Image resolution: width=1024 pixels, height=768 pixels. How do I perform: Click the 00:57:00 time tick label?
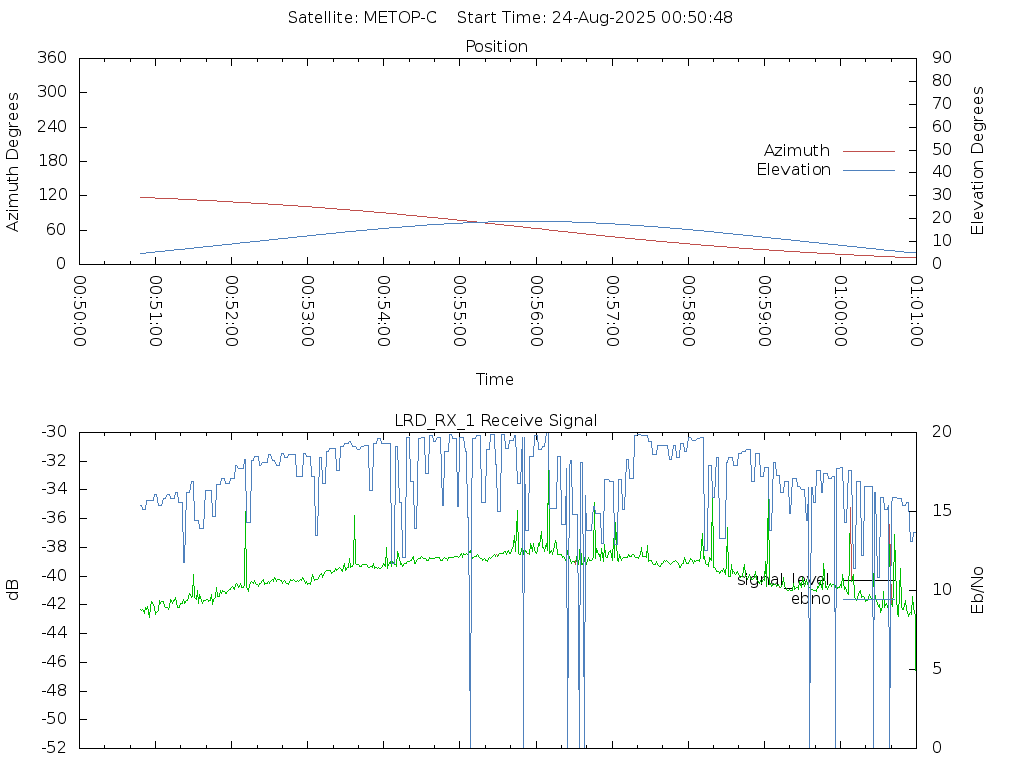tap(612, 311)
